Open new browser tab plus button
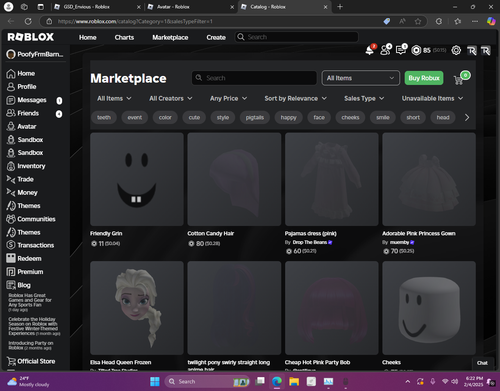The width and height of the screenshot is (500, 391). pyautogui.click(x=340, y=7)
